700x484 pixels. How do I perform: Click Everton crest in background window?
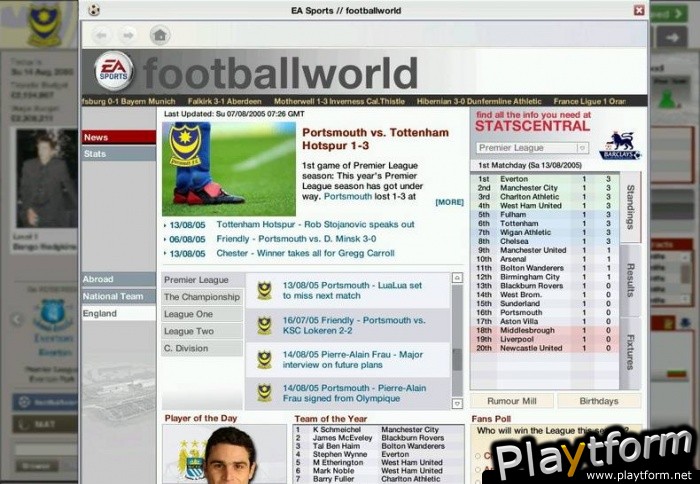(x=53, y=315)
